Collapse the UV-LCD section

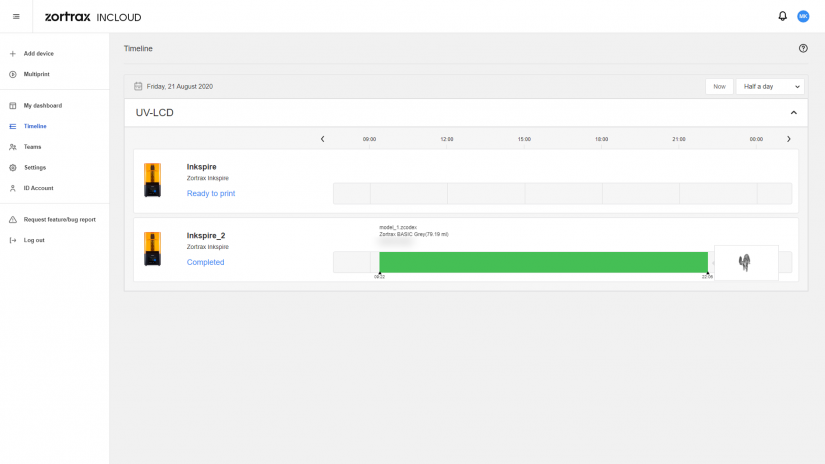point(793,113)
